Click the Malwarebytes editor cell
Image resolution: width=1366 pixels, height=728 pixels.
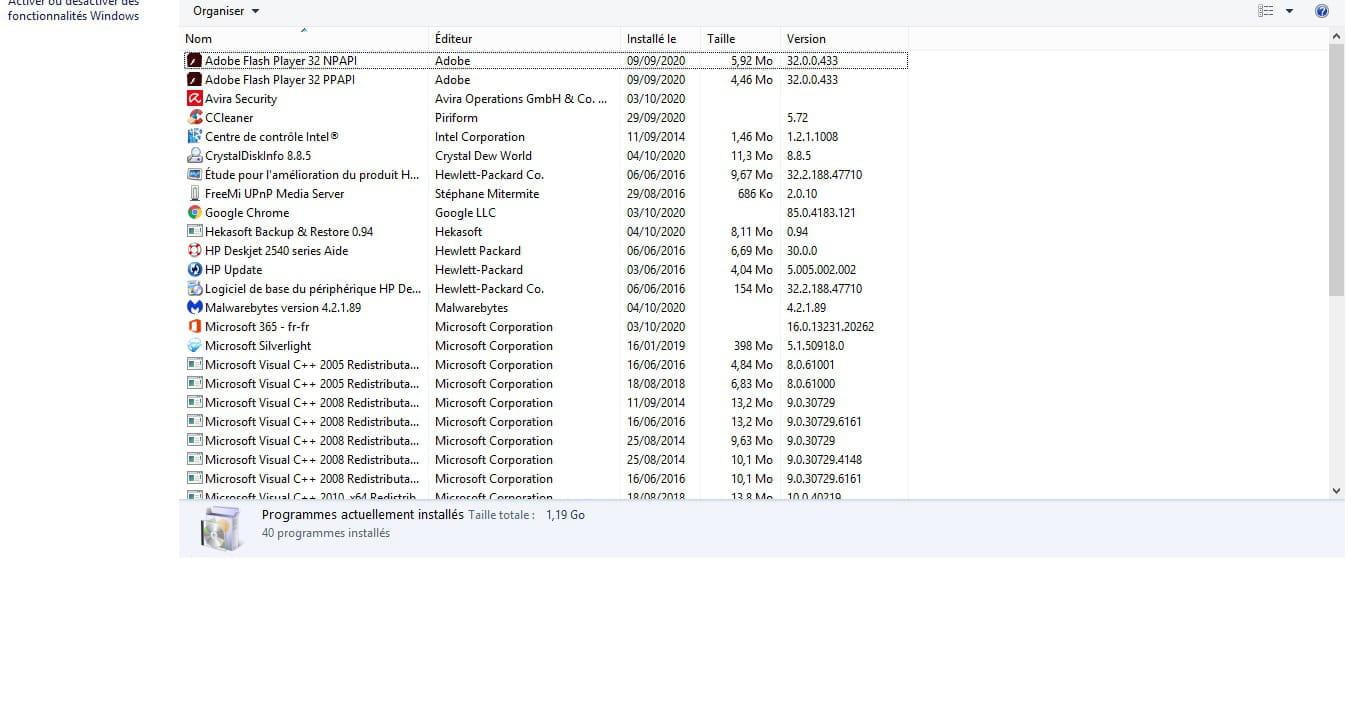pyautogui.click(x=471, y=308)
